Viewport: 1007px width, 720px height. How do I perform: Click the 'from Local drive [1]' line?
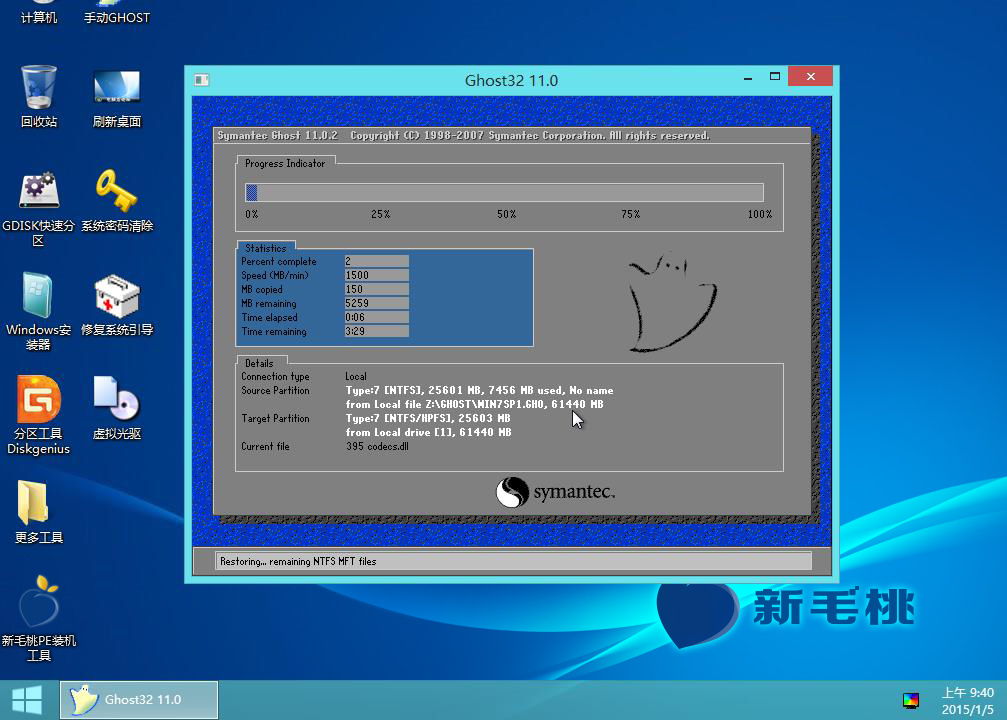pos(428,432)
